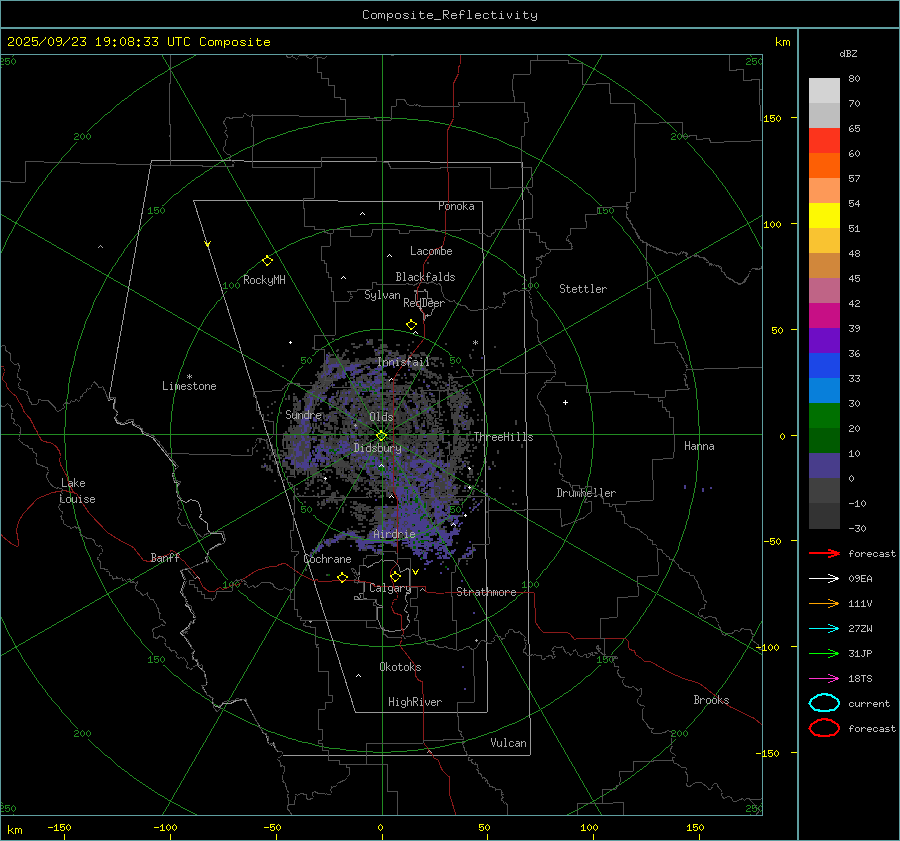Screen dimensions: 900x841
Task: Click the cyan current ellipse icon
Action: [x=824, y=703]
